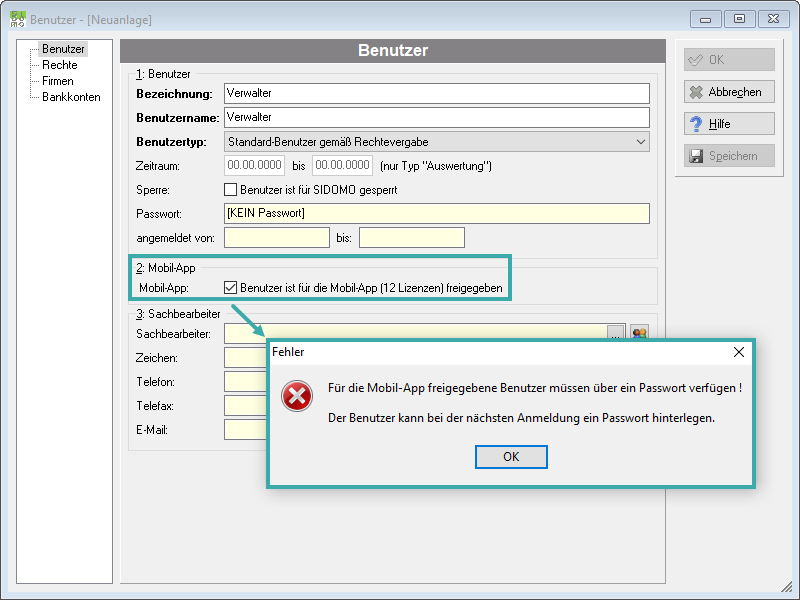The image size is (800, 600).
Task: Select Firmen in the navigation tree
Action: click(58, 81)
